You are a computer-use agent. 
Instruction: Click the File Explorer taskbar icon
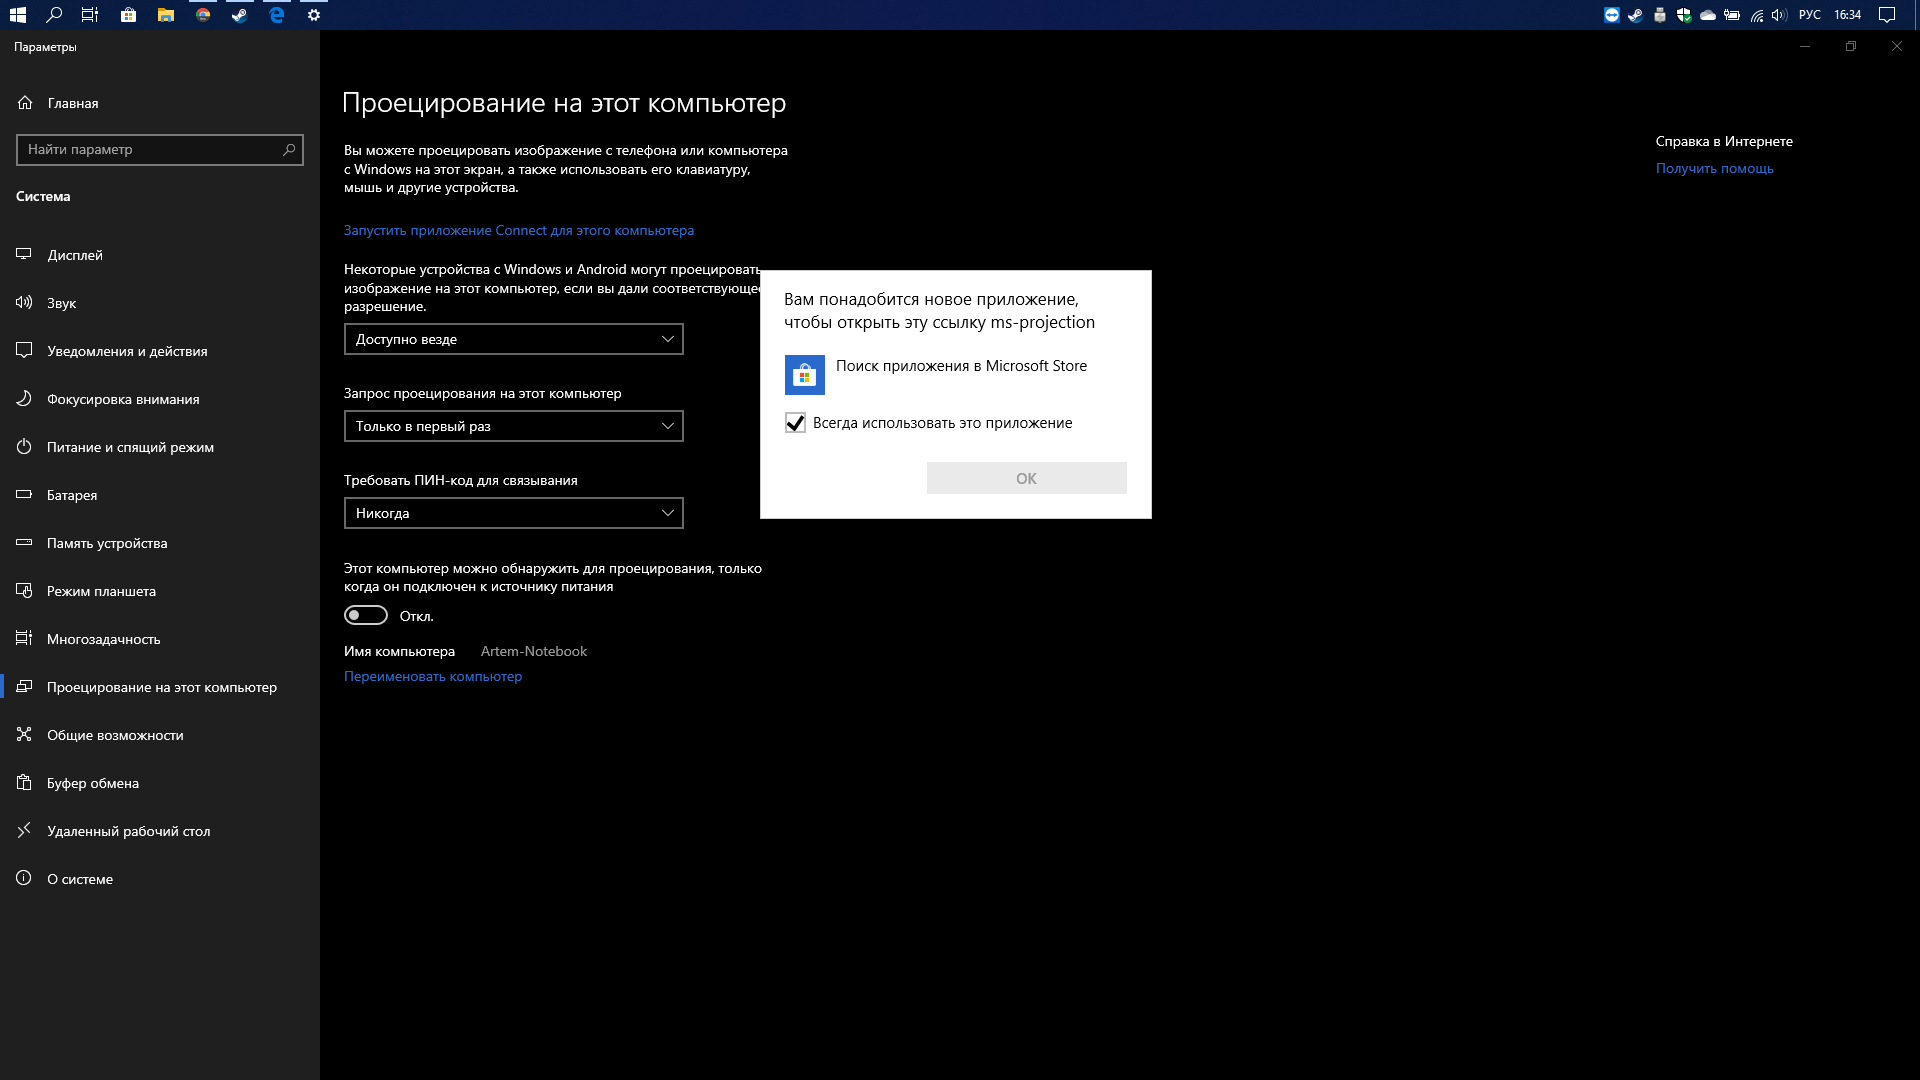point(165,15)
